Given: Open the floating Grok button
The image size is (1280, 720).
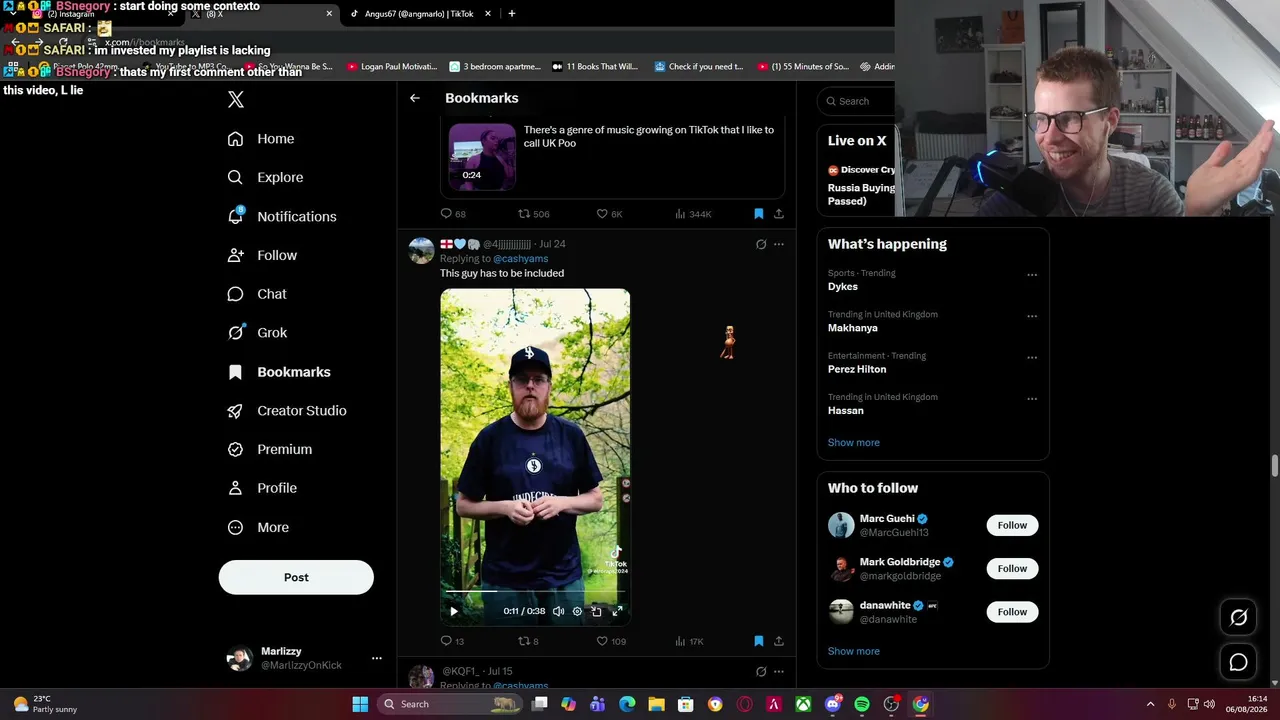Looking at the screenshot, I should (1238, 618).
